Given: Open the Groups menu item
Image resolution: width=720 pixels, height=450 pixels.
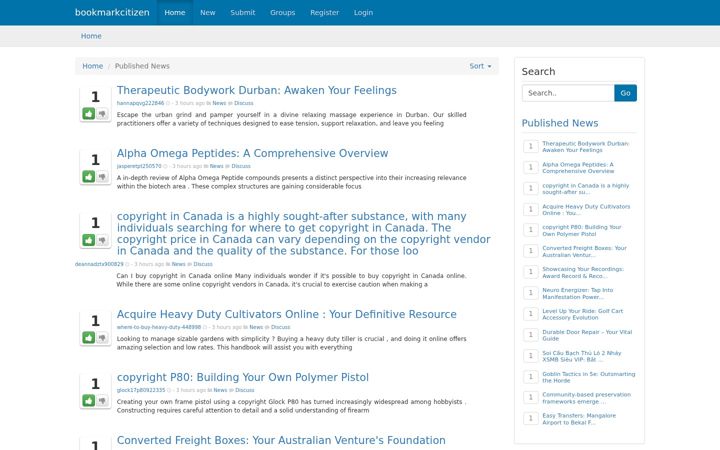Looking at the screenshot, I should click(282, 12).
